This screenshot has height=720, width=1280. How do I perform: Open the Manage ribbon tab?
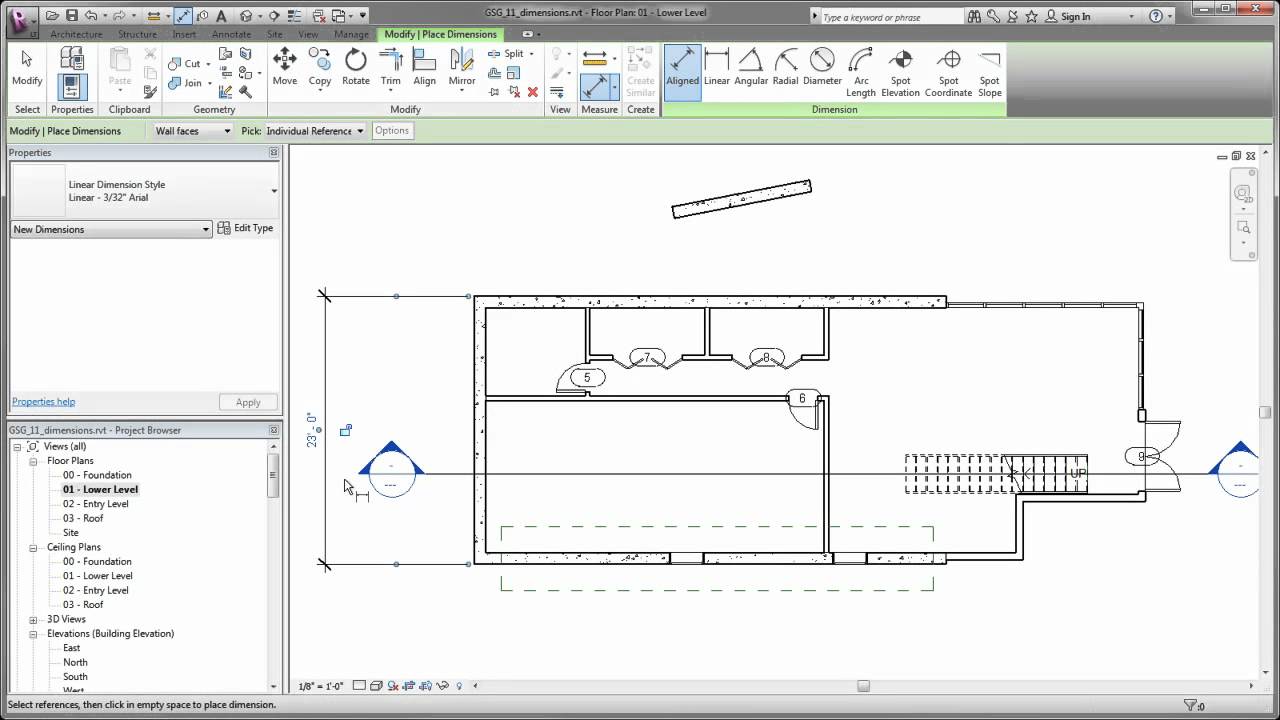pyautogui.click(x=351, y=34)
